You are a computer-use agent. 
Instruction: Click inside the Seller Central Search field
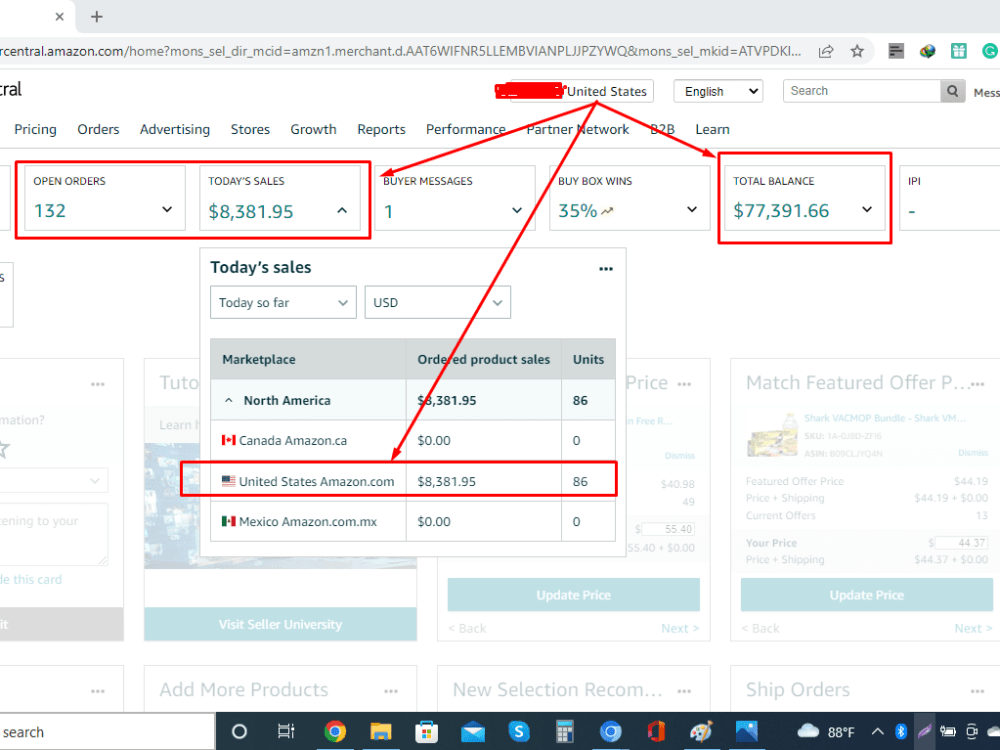(862, 91)
